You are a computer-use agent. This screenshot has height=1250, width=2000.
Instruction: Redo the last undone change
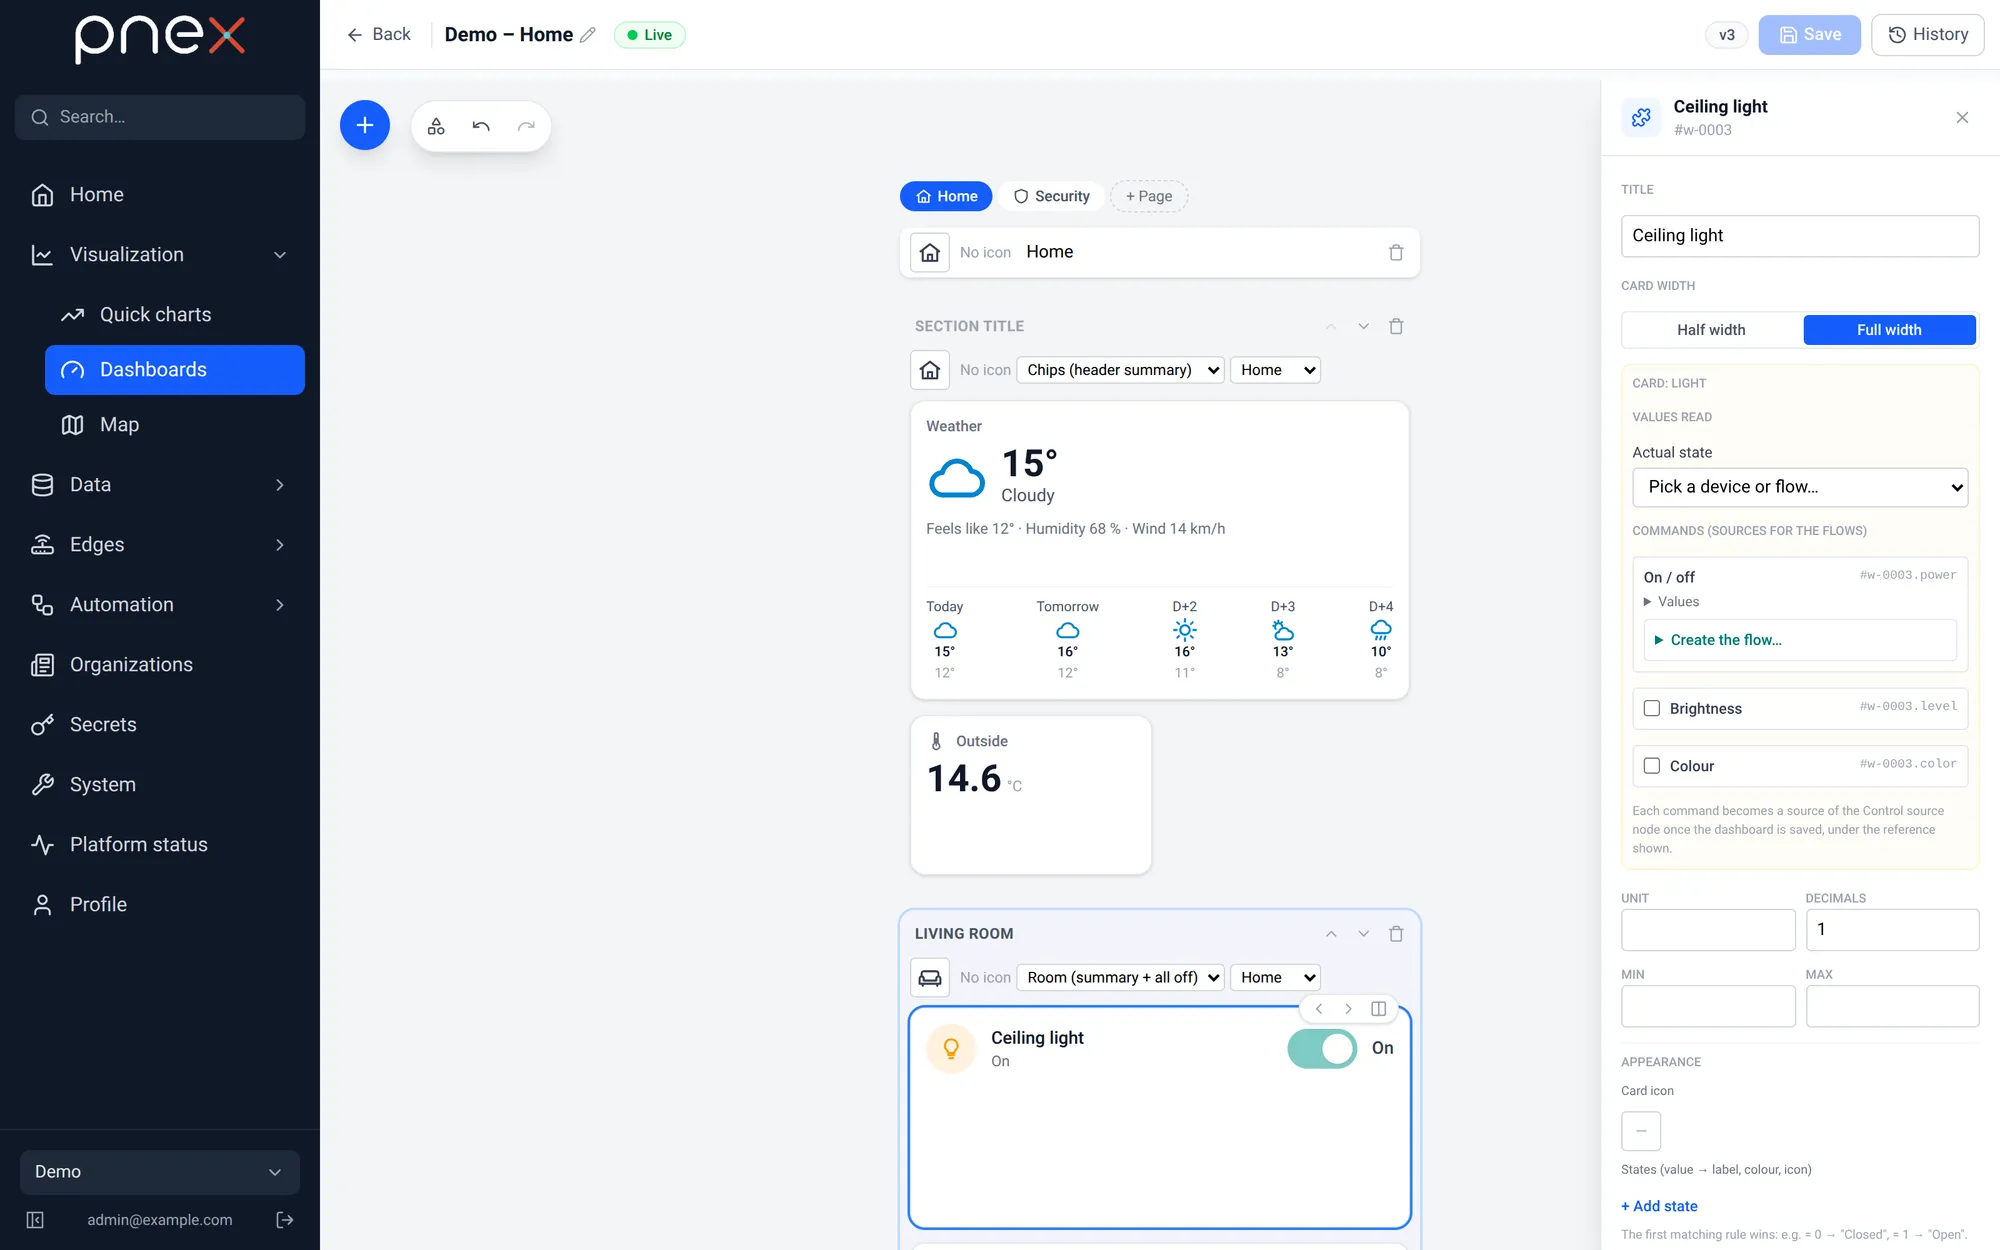tap(526, 126)
